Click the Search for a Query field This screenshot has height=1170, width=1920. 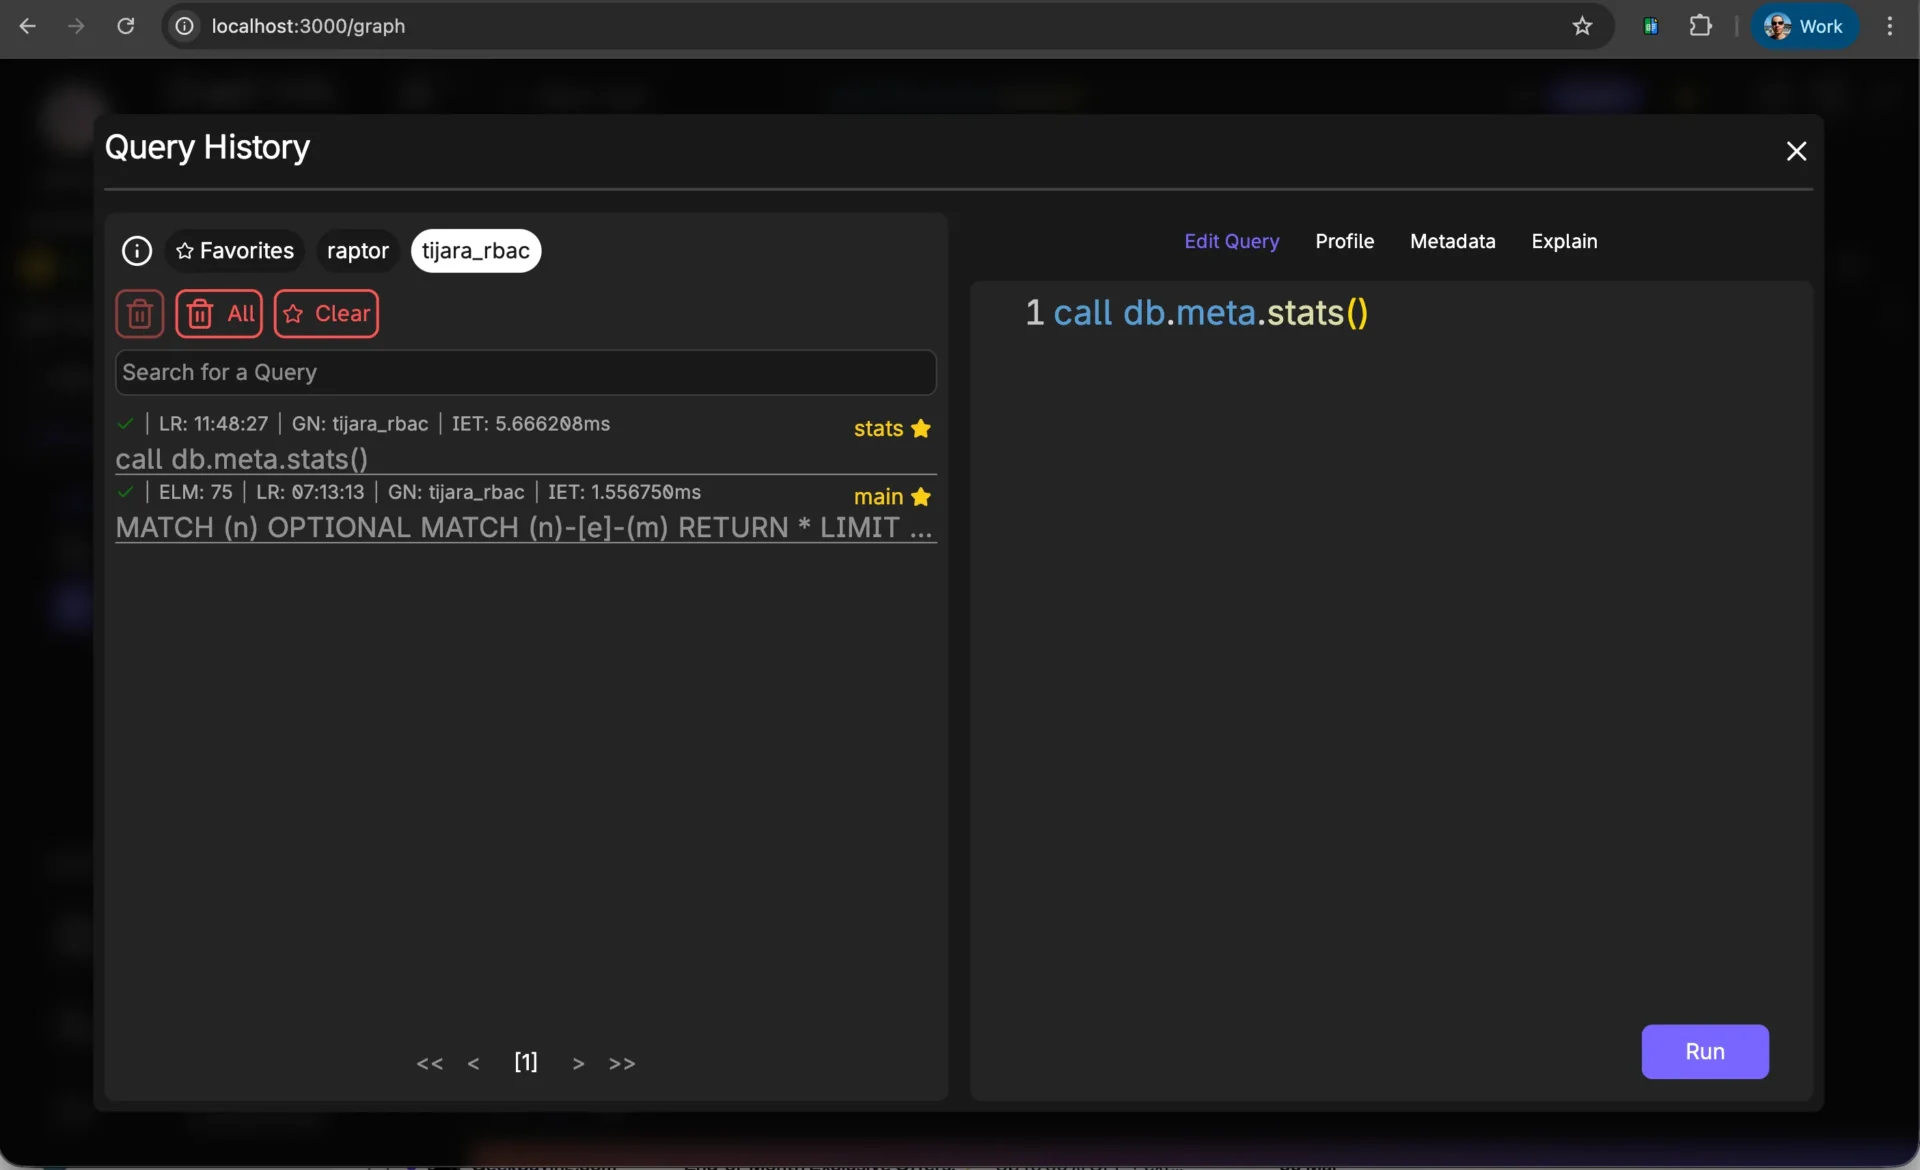point(525,372)
